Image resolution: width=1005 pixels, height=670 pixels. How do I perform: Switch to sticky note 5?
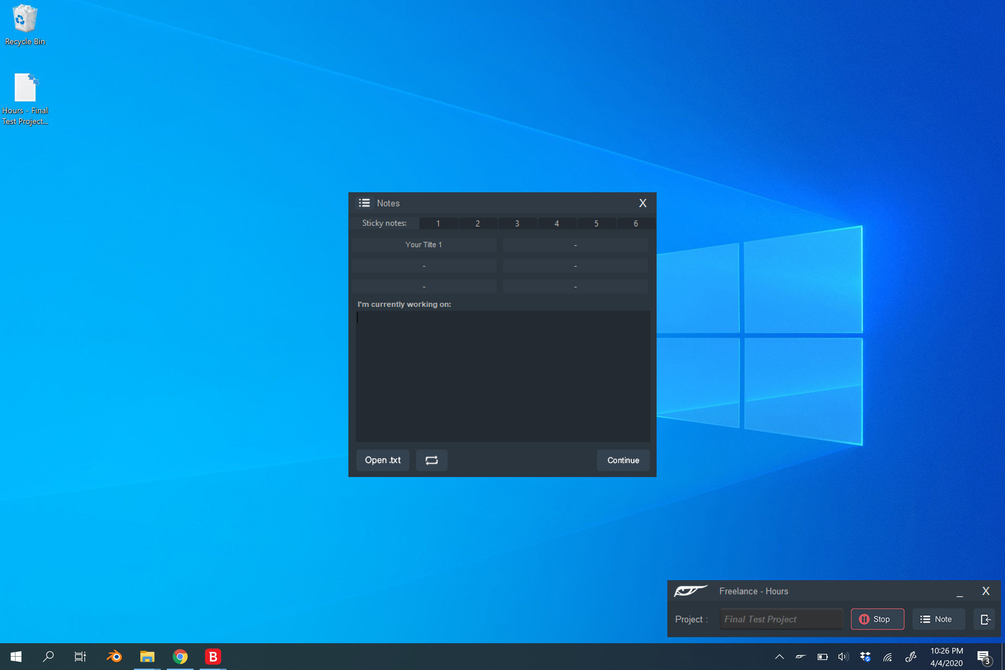596,223
